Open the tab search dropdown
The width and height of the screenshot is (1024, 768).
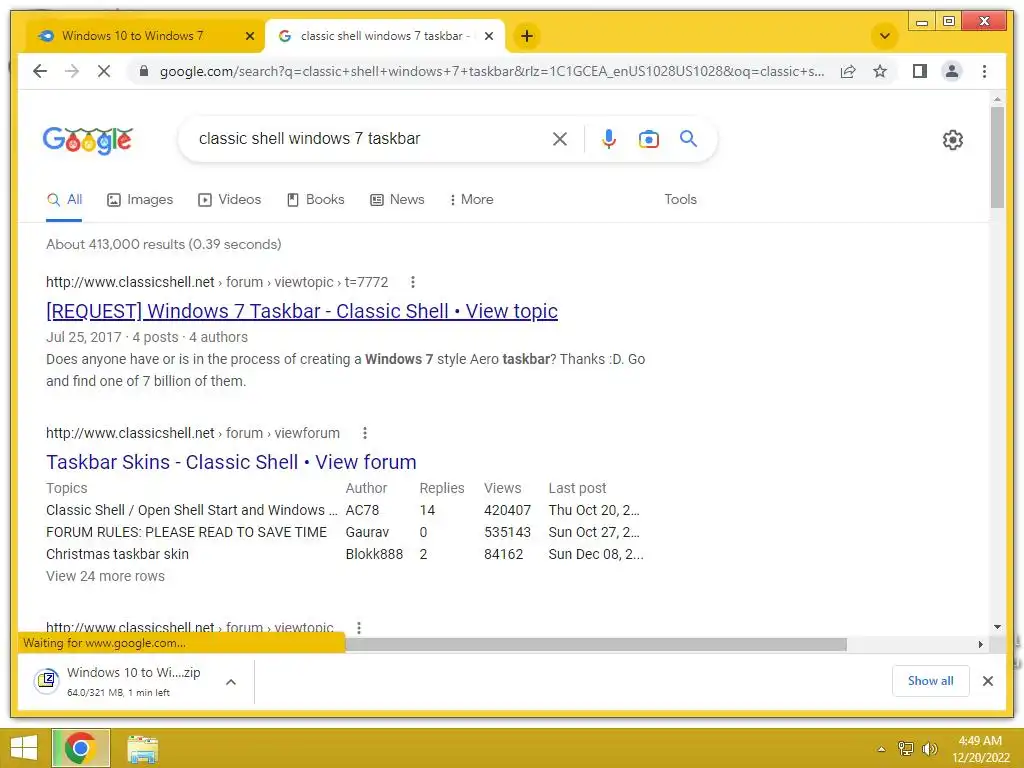click(885, 36)
